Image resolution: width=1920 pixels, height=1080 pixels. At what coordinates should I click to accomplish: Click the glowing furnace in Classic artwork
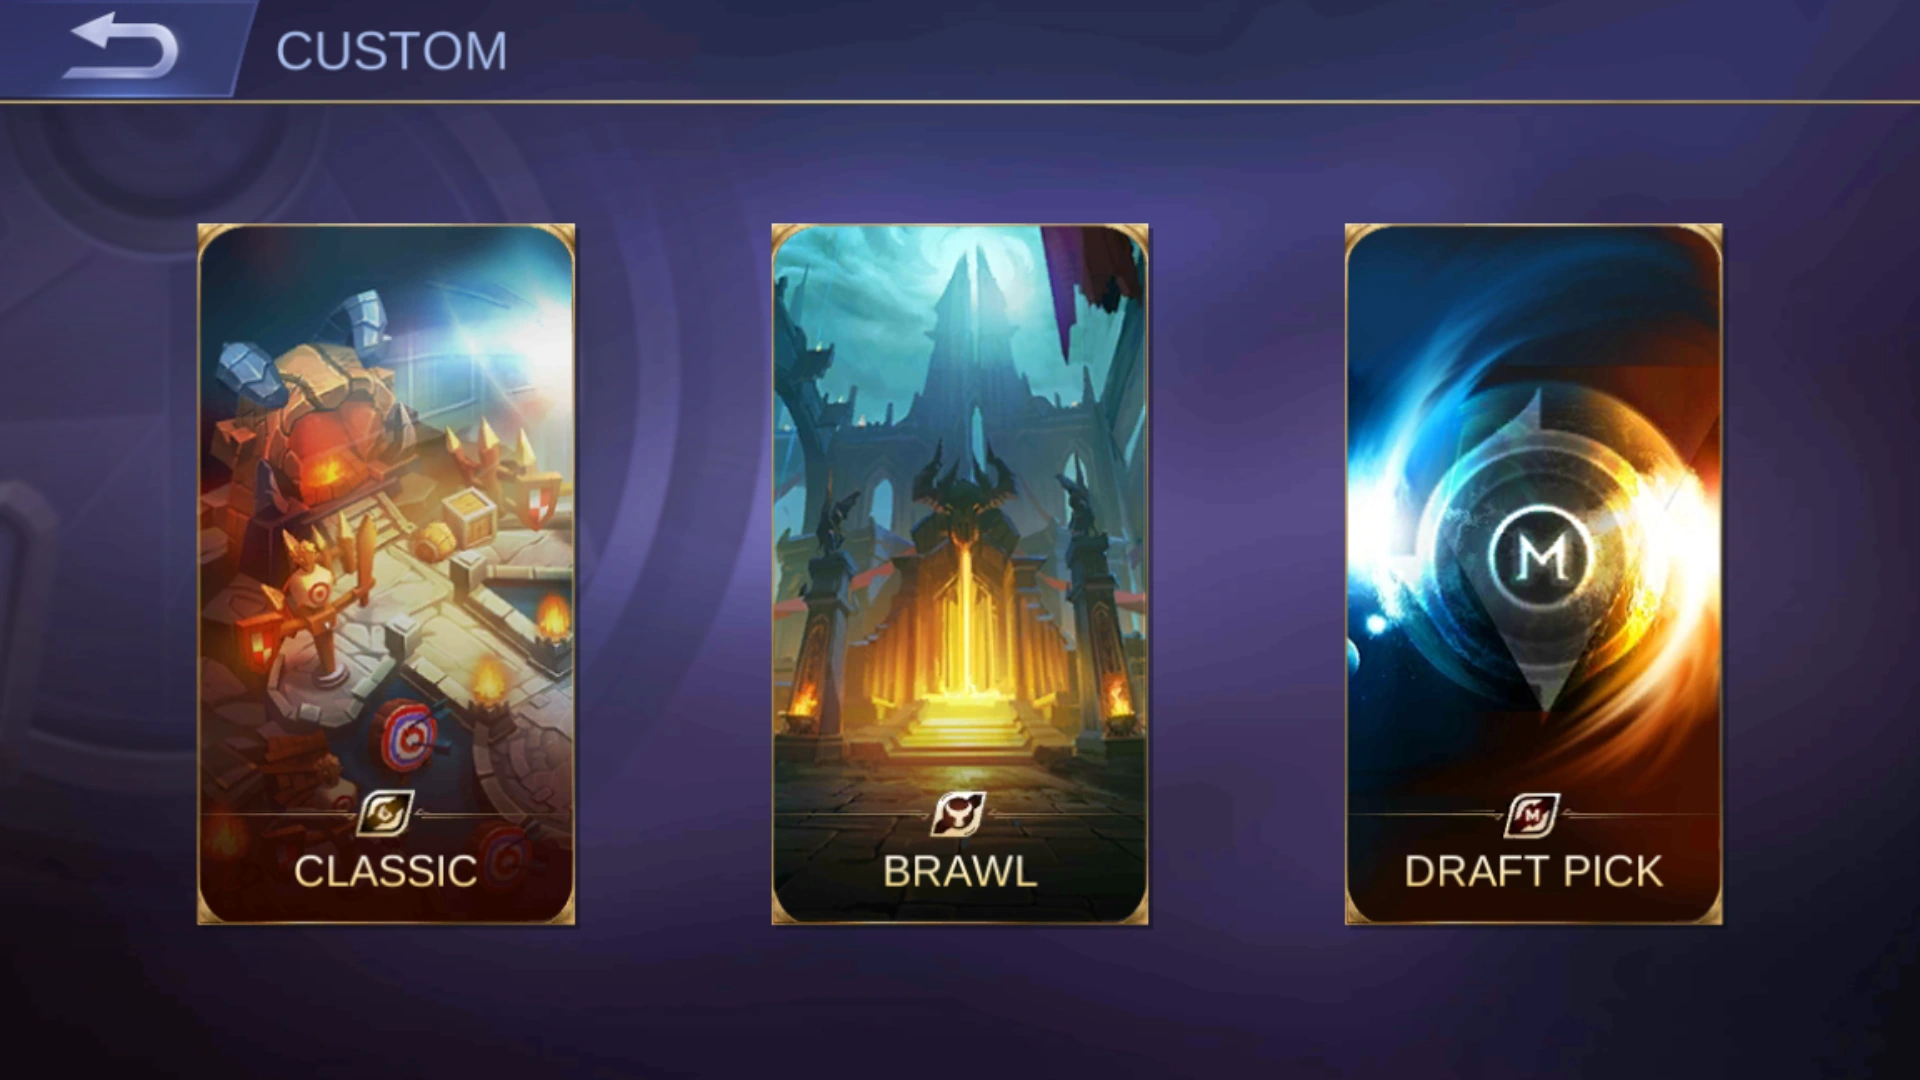coord(328,470)
